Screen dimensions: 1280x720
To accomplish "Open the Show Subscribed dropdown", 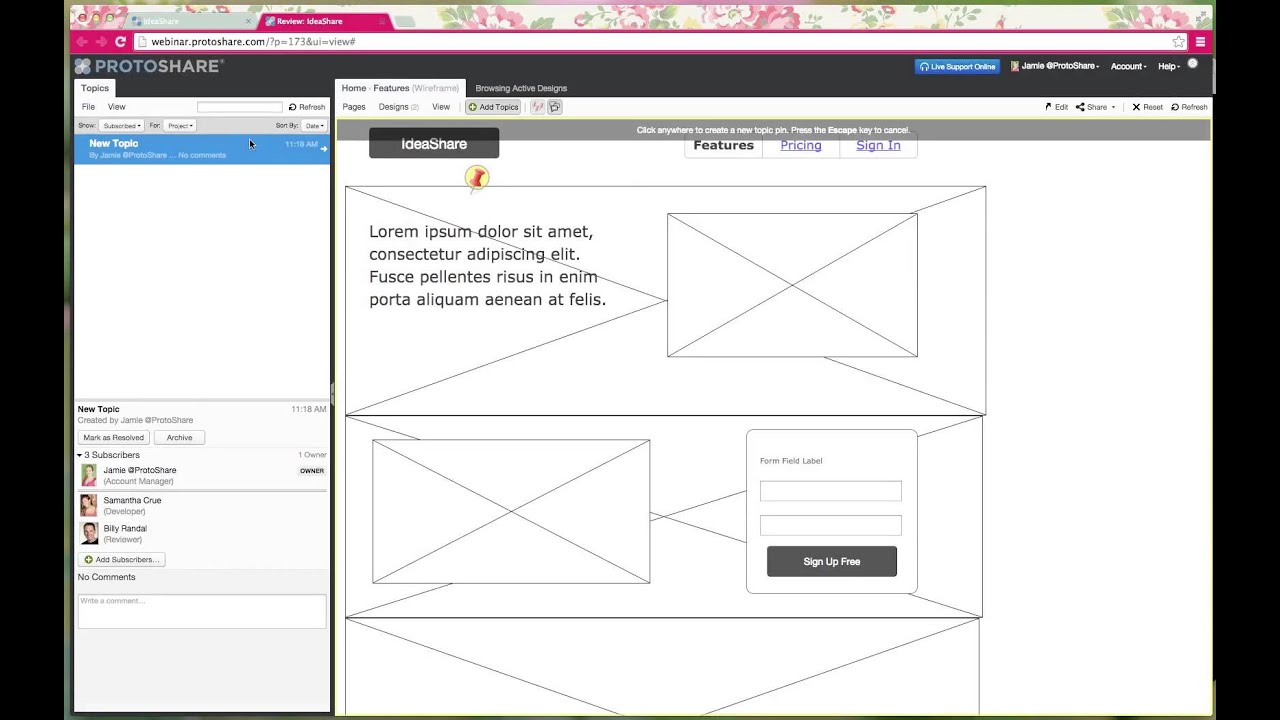I will point(120,126).
